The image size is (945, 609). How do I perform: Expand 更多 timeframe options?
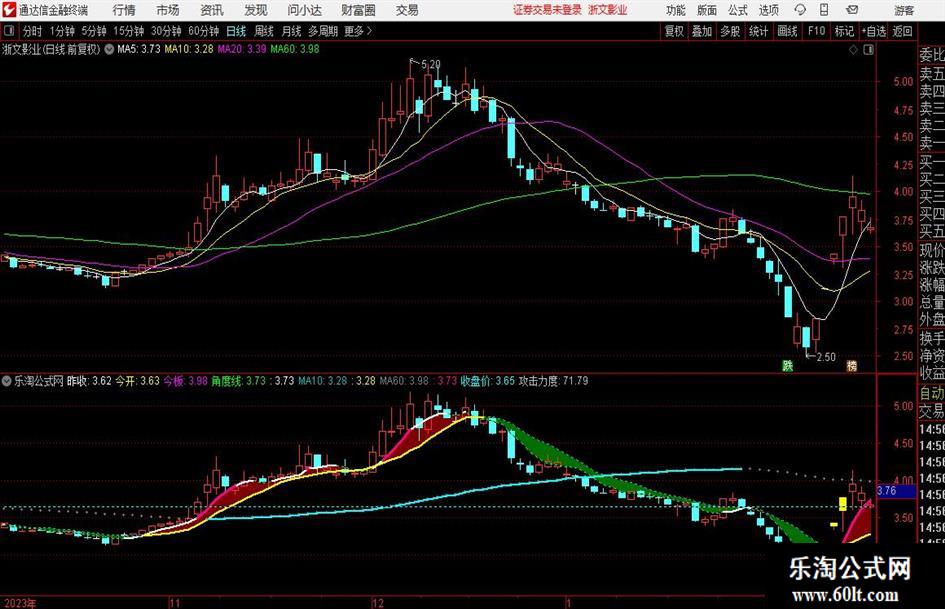[358, 31]
